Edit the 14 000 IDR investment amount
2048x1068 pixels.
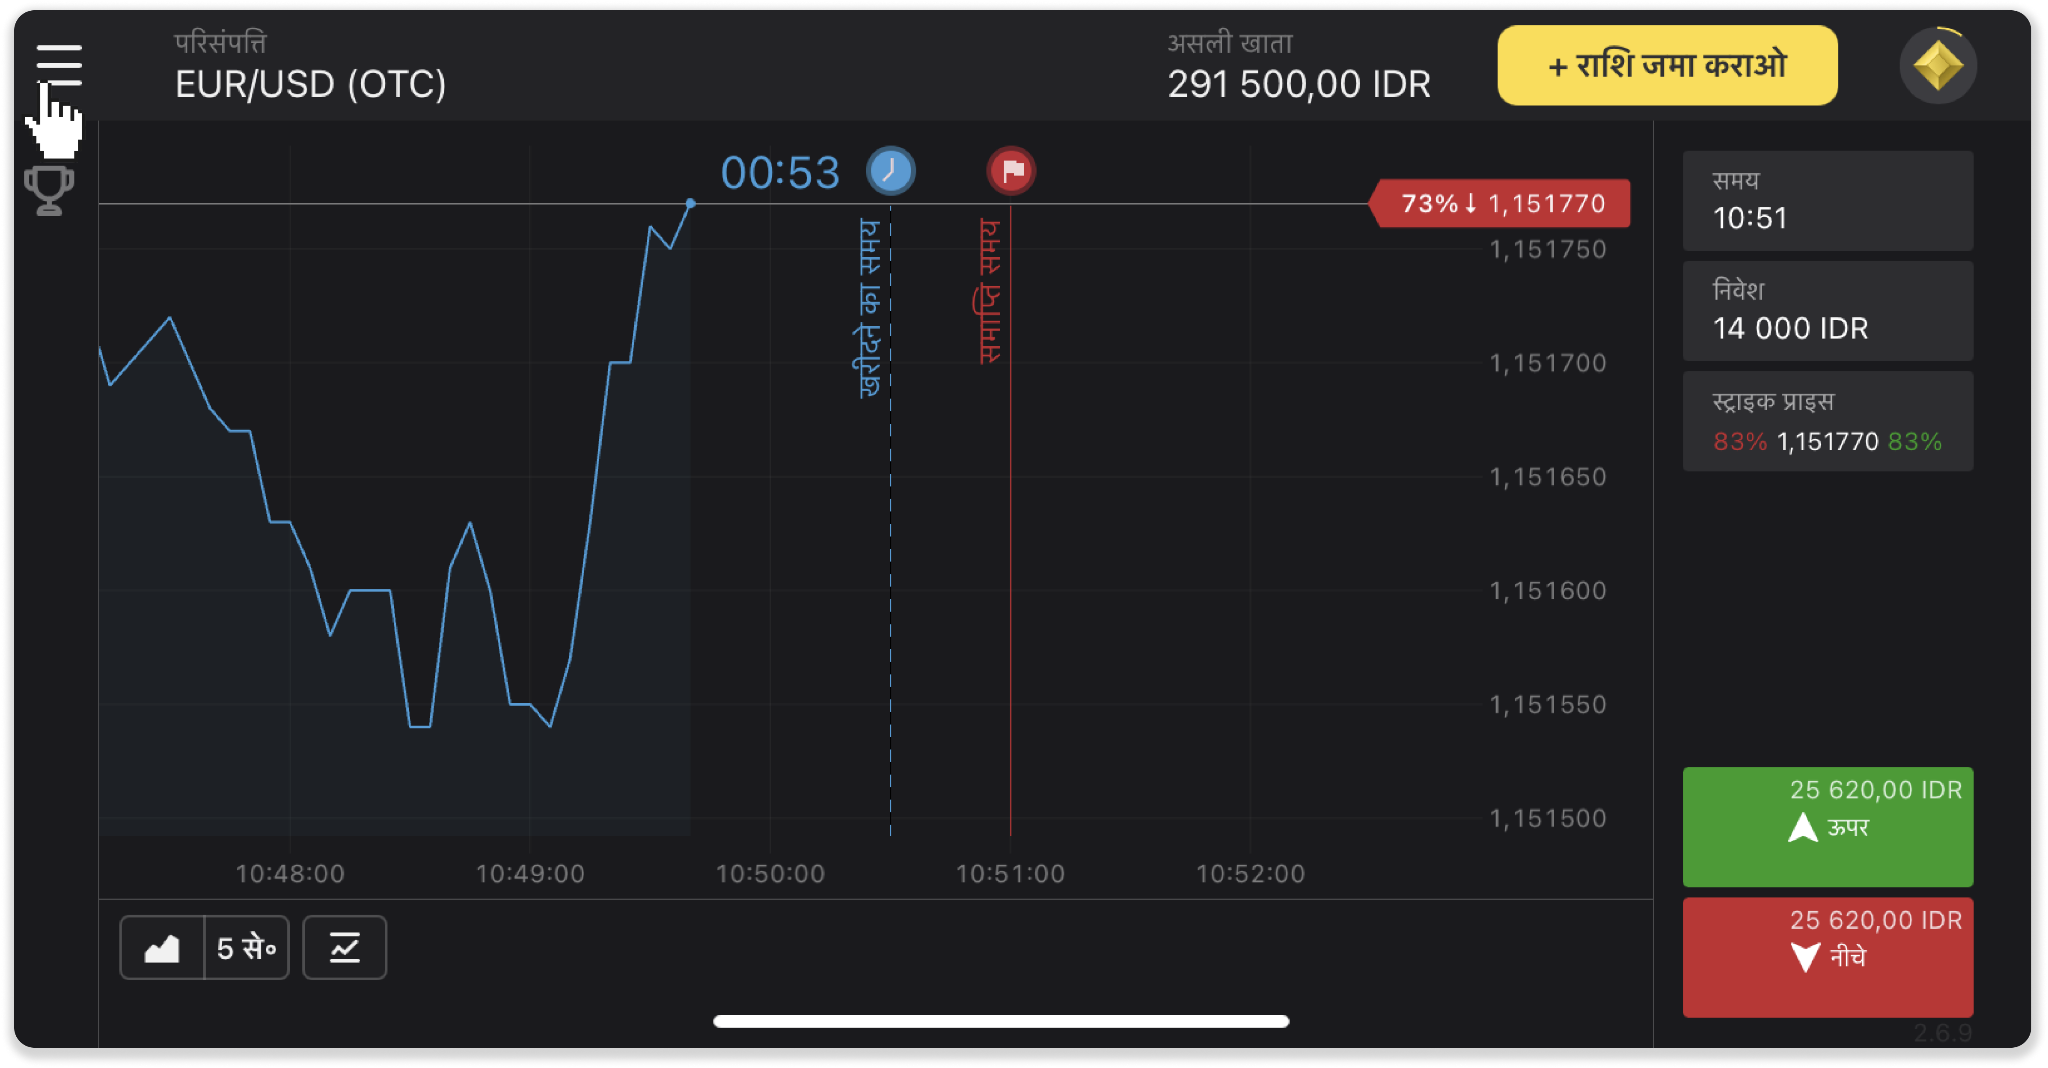[1827, 311]
